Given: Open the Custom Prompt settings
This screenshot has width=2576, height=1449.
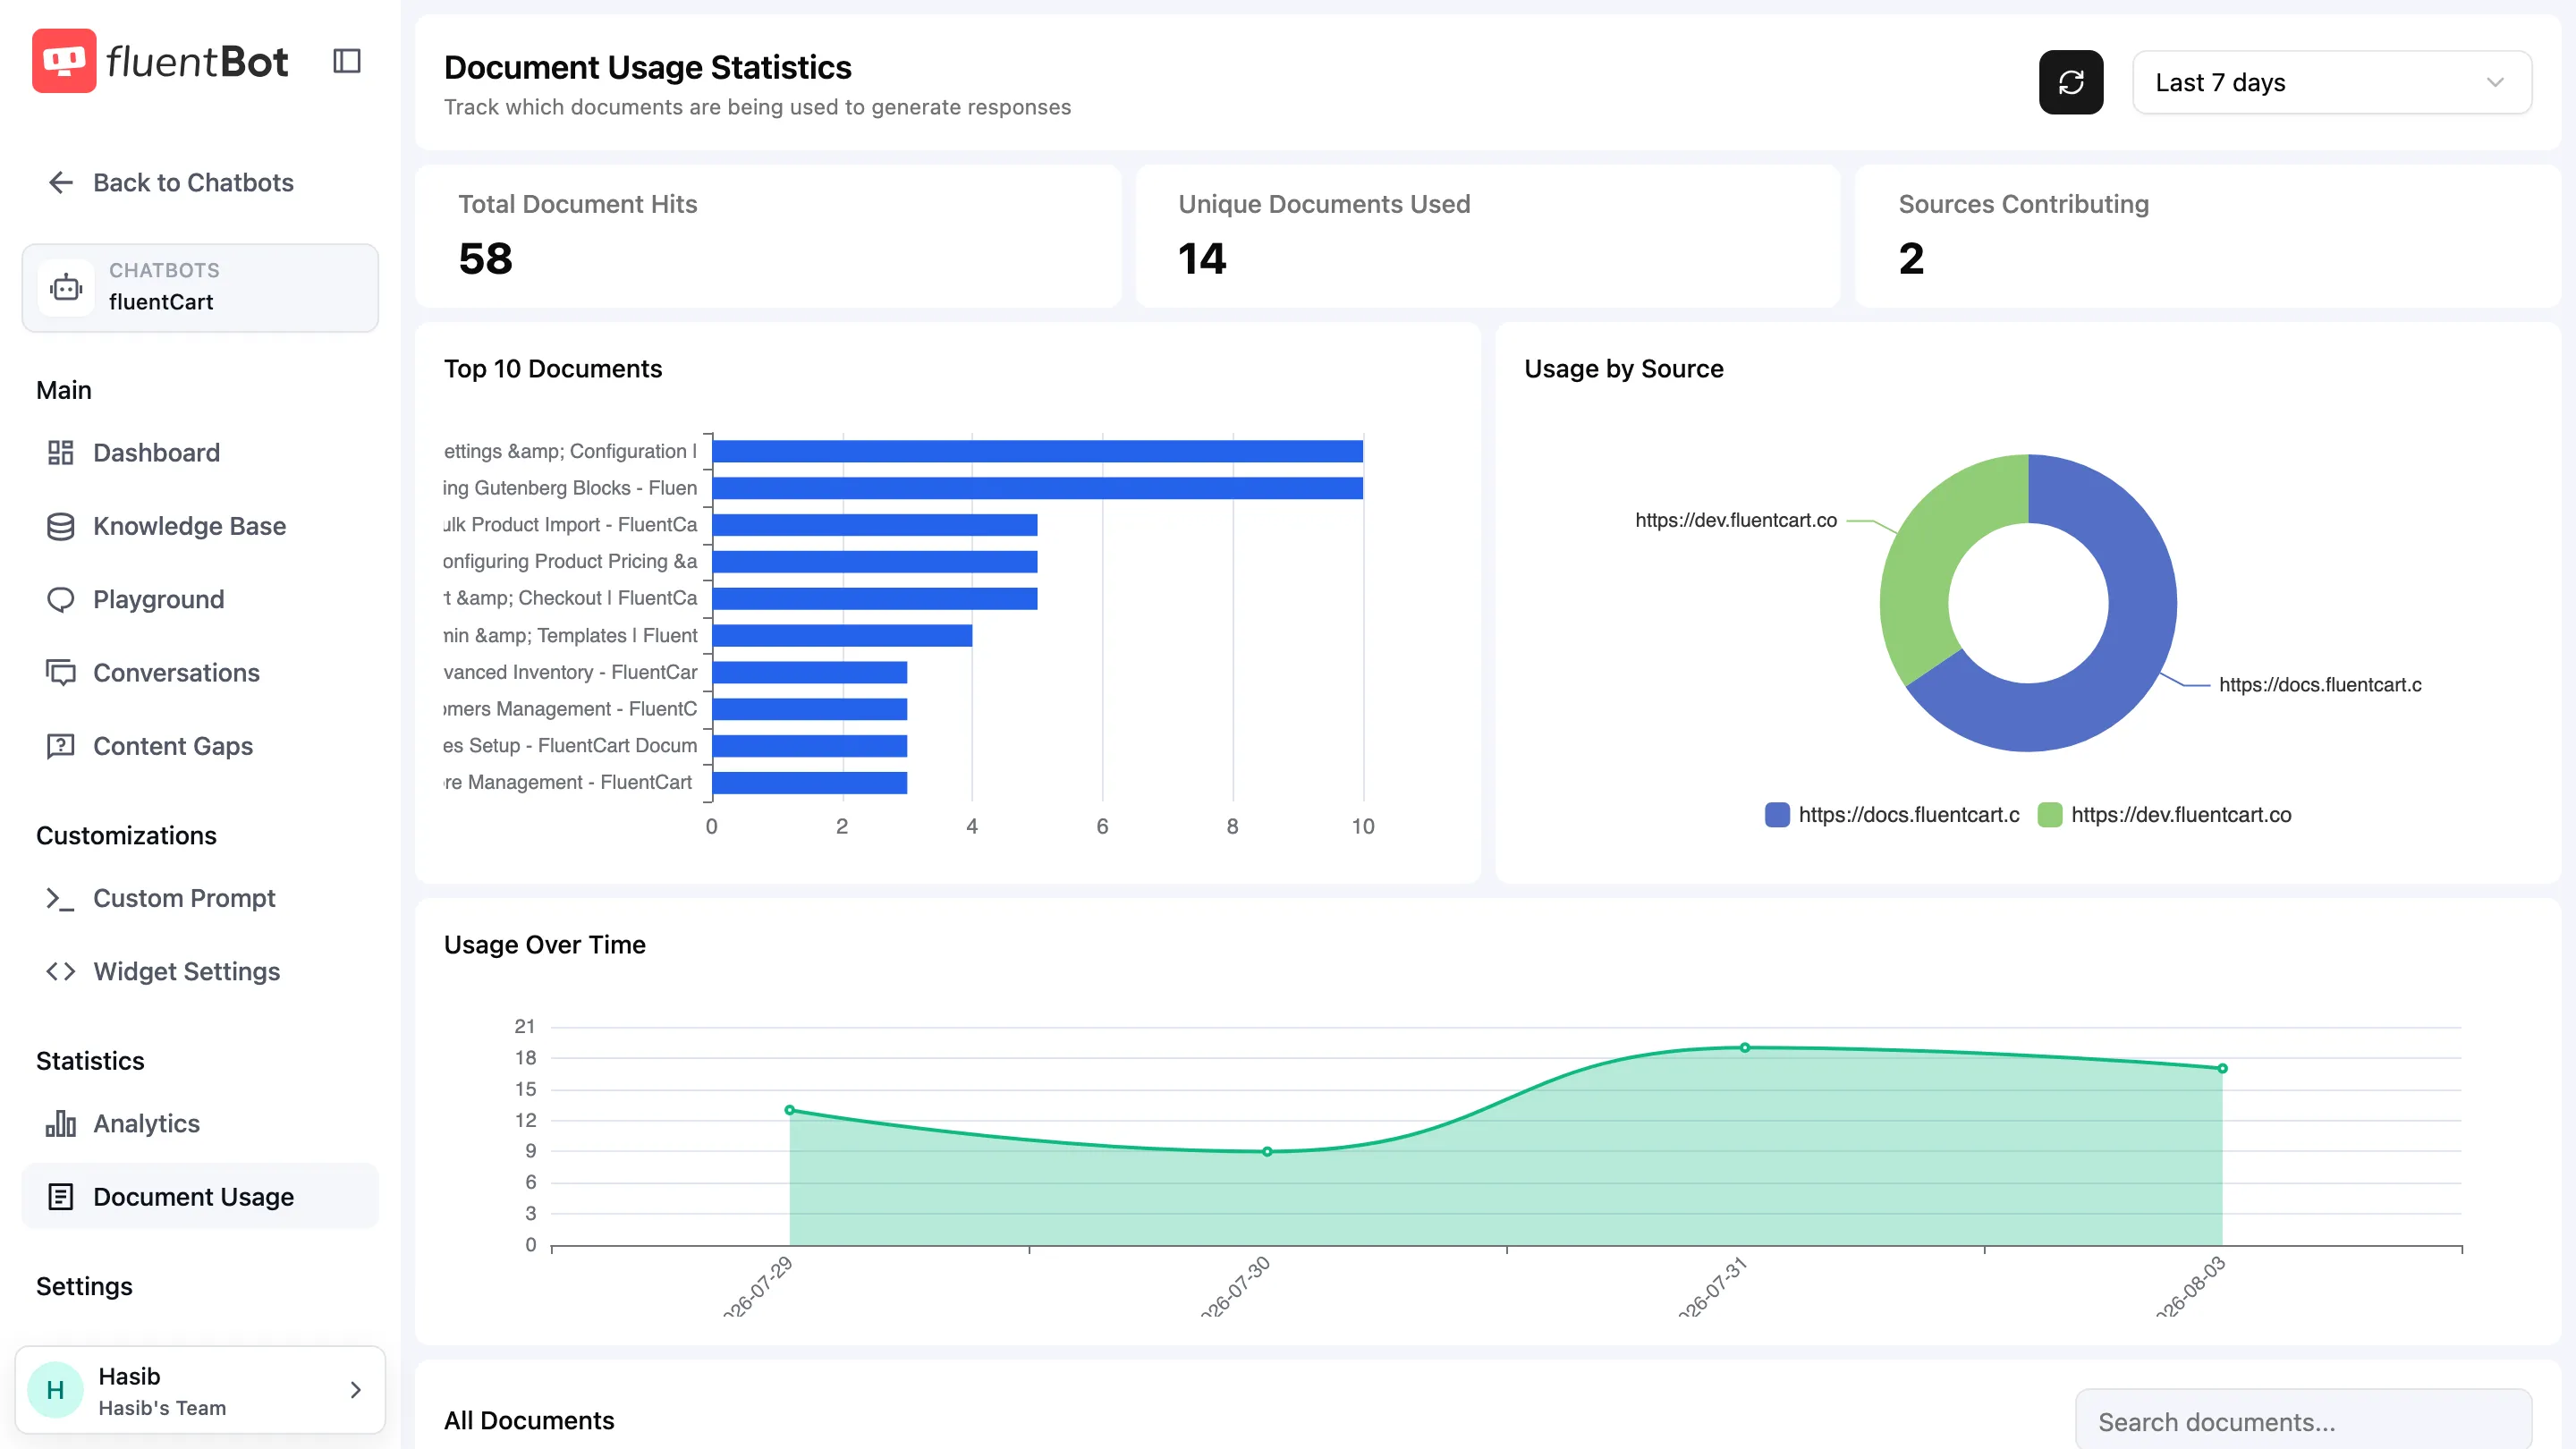Looking at the screenshot, I should (x=200, y=898).
